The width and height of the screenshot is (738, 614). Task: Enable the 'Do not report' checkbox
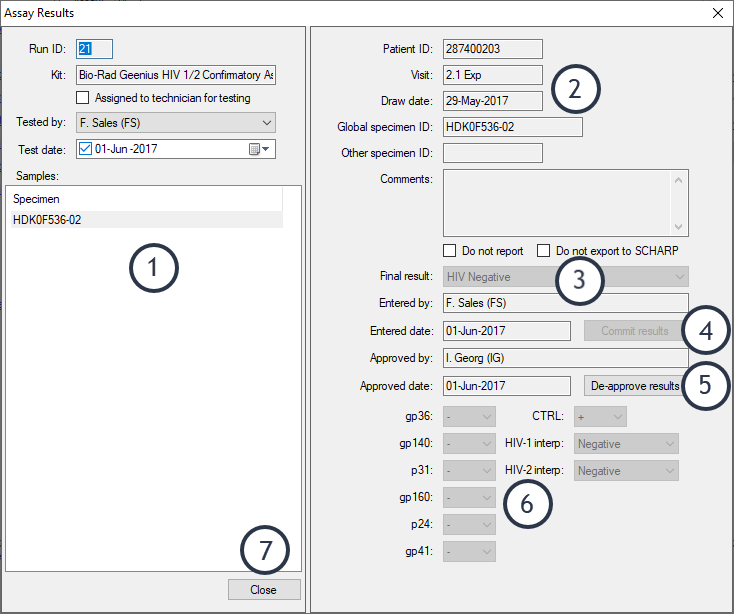tap(449, 250)
